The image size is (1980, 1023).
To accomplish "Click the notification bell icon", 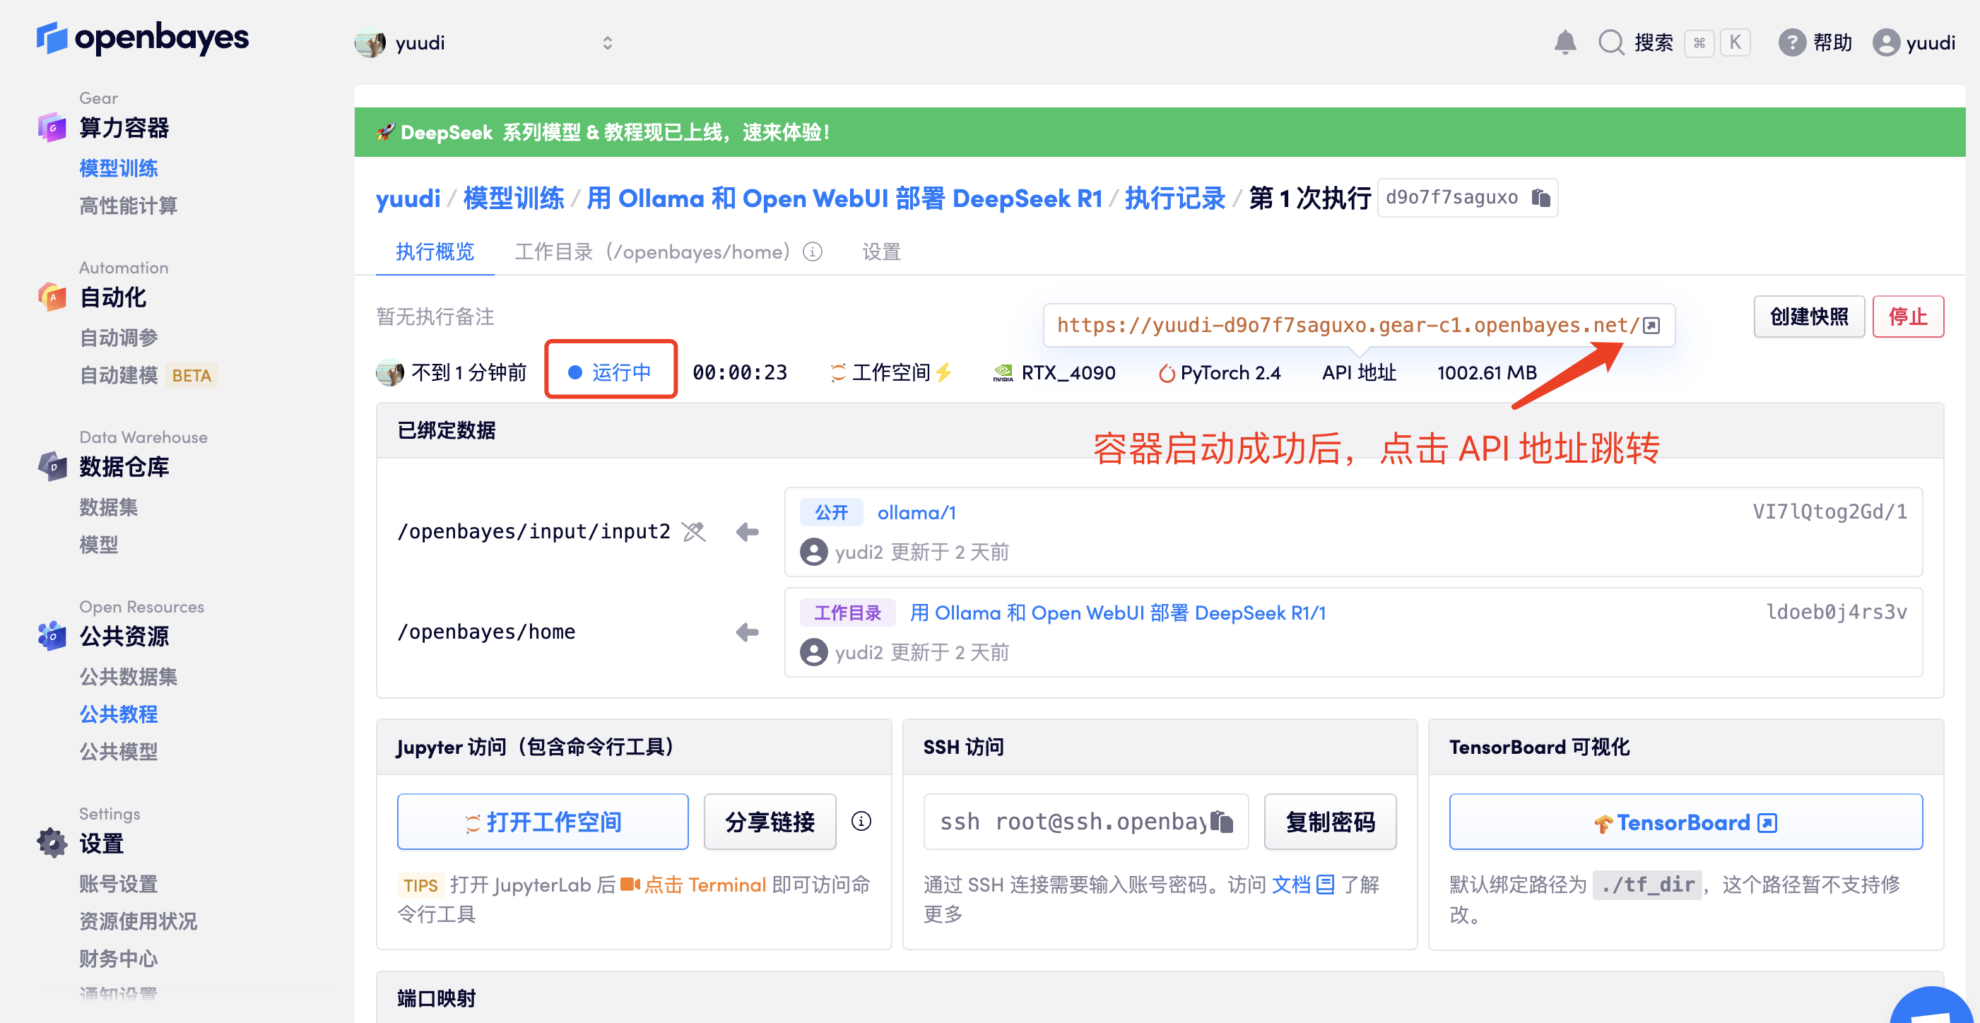I will pos(1565,42).
